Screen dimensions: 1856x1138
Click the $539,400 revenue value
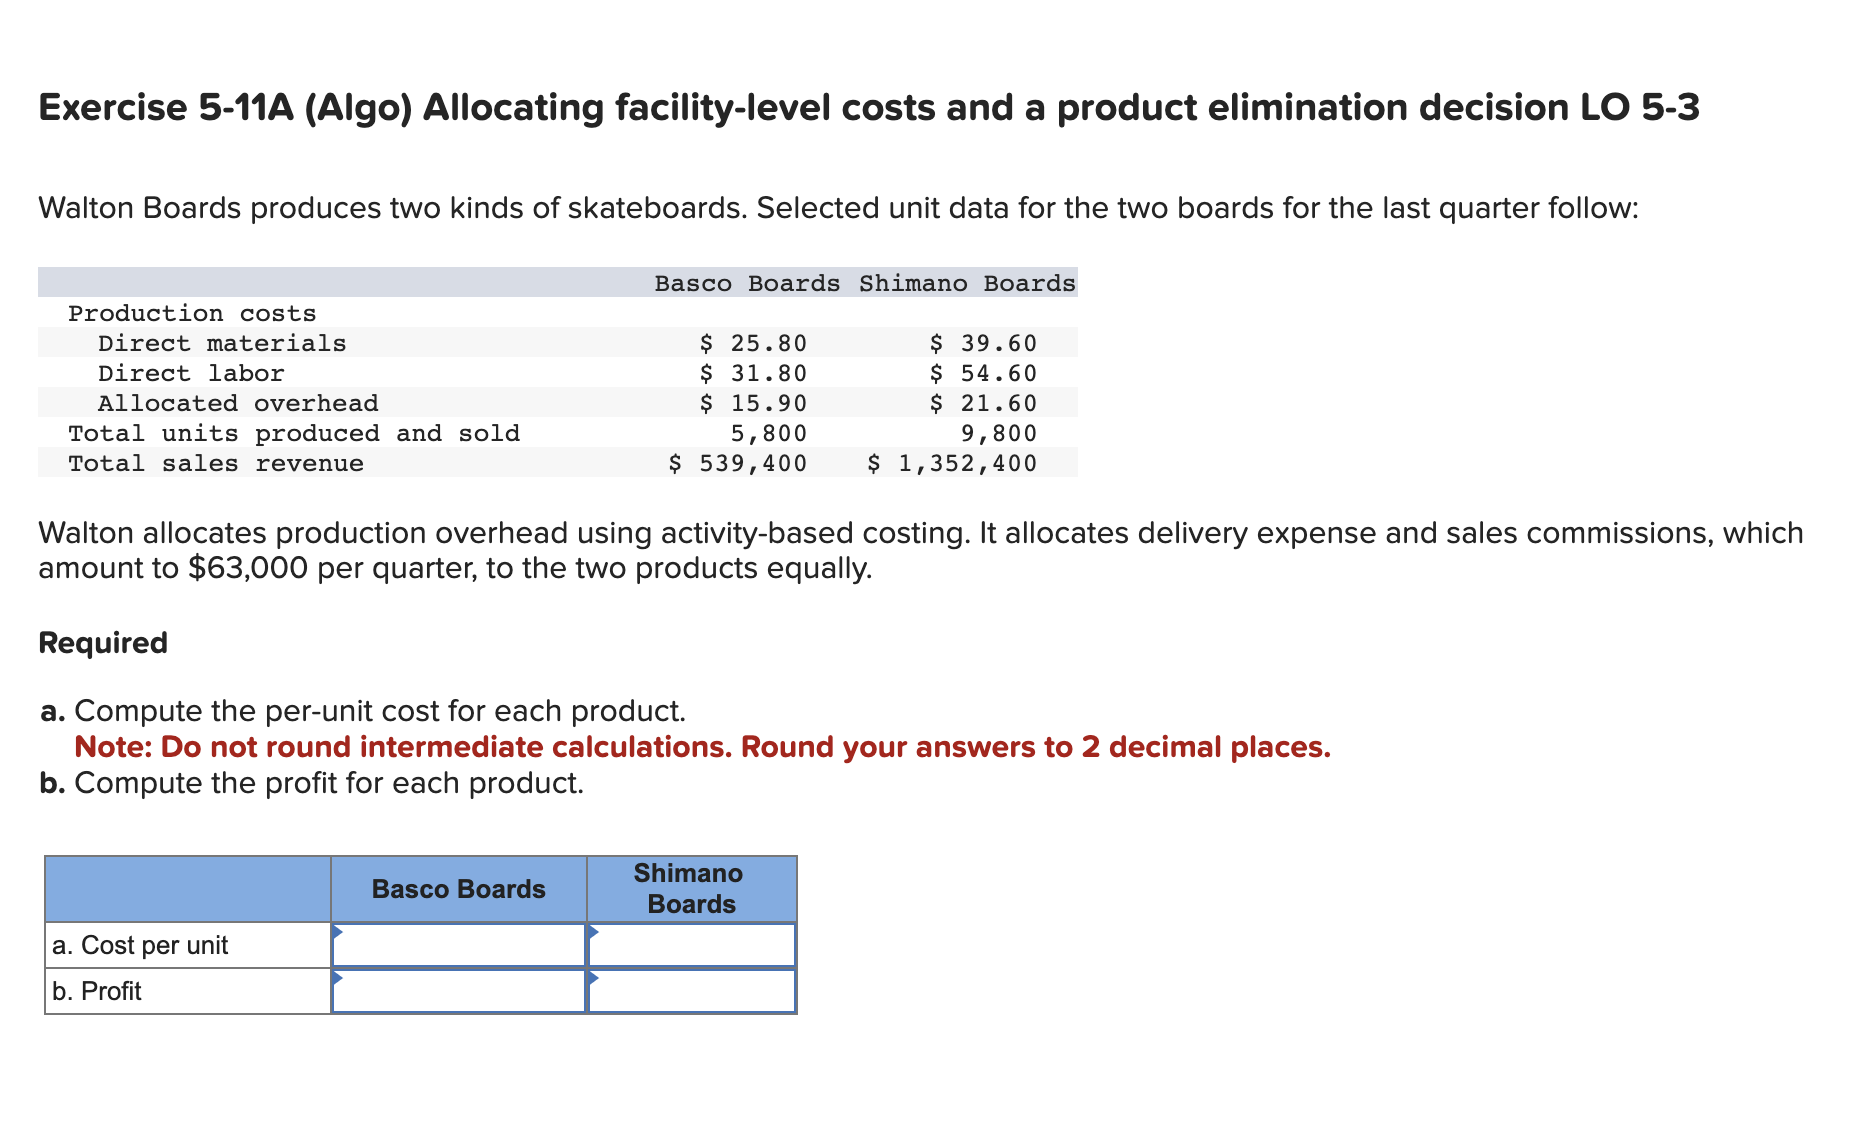click(x=739, y=463)
